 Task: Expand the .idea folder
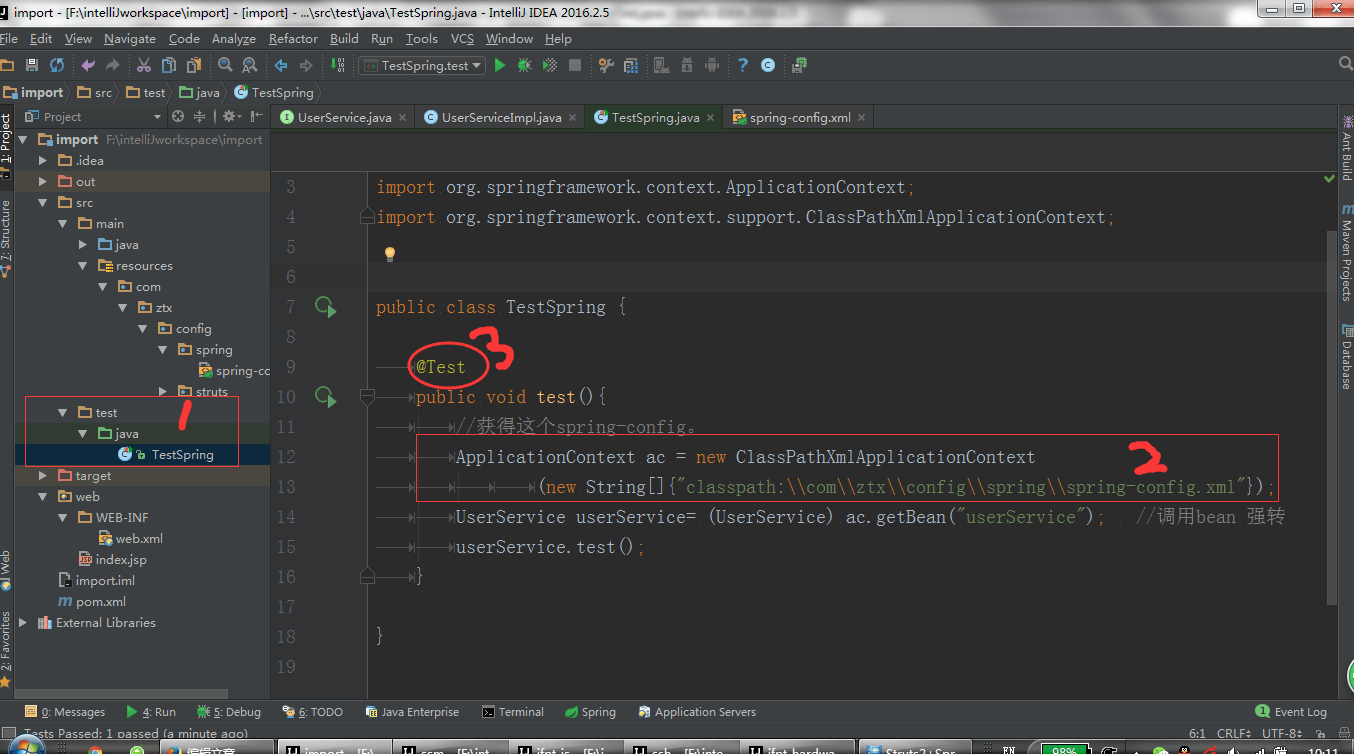pyautogui.click(x=42, y=160)
